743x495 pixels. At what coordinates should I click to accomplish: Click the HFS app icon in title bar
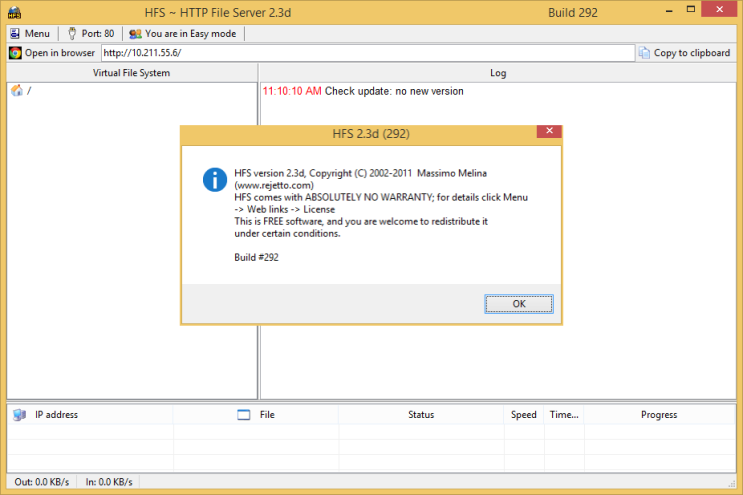click(x=15, y=12)
